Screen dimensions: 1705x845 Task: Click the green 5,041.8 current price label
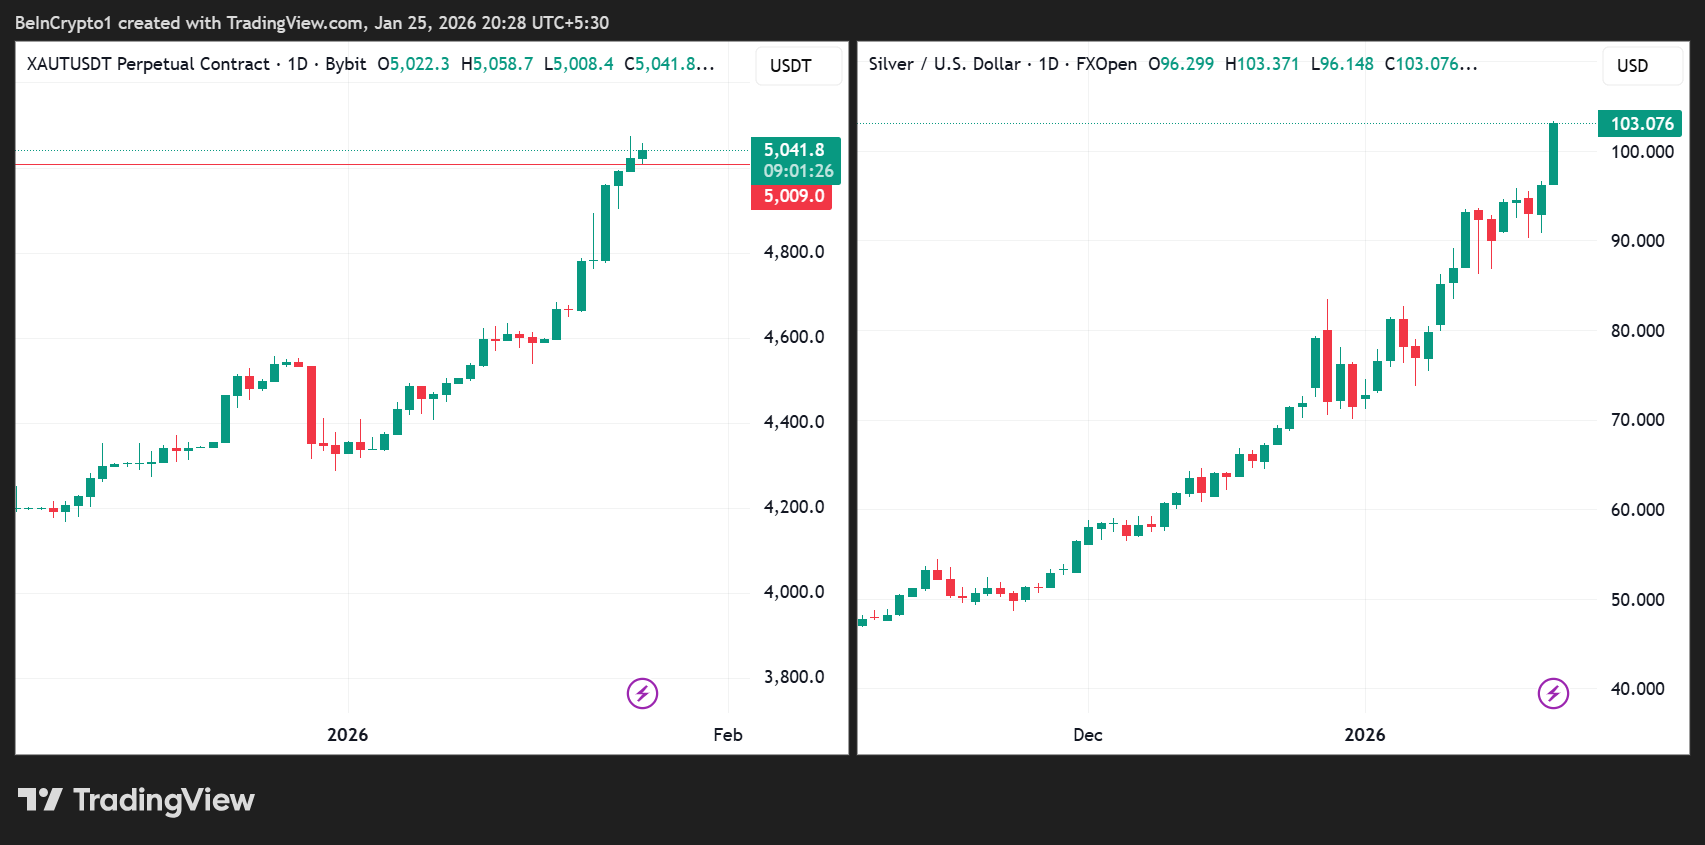point(794,150)
